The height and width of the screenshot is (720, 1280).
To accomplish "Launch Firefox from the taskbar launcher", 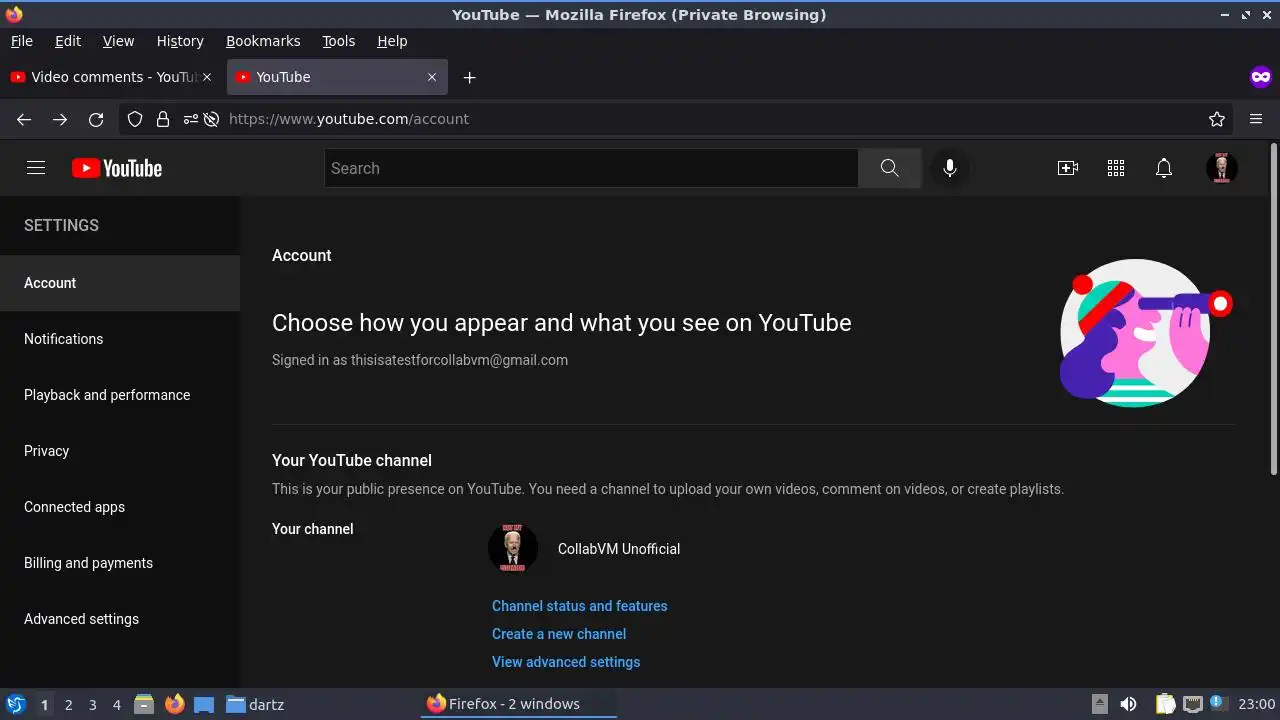I will pos(175,704).
